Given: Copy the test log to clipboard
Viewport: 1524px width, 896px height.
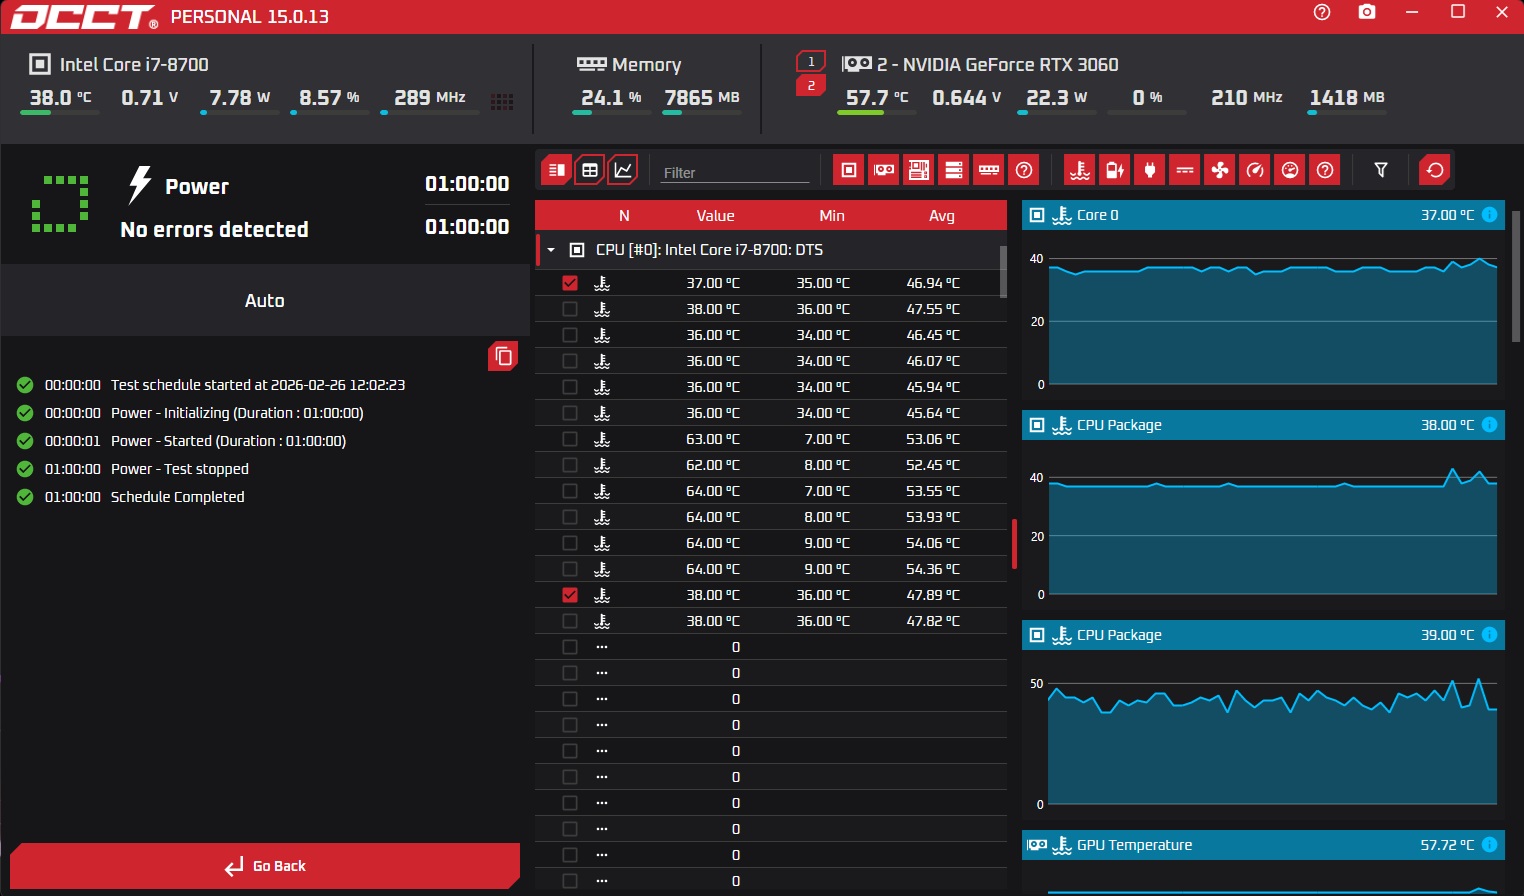Looking at the screenshot, I should [503, 356].
